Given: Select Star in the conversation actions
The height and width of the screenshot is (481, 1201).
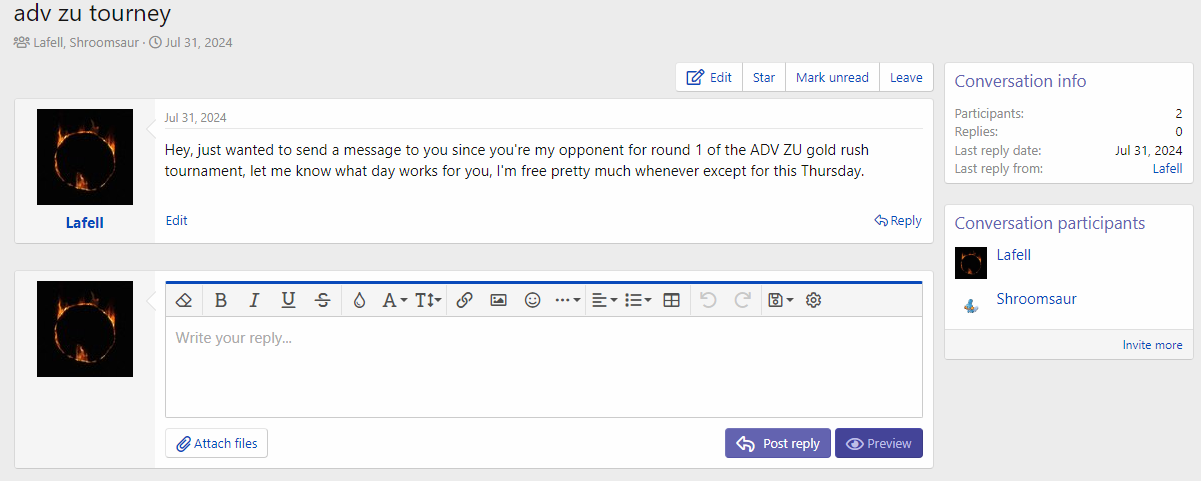Looking at the screenshot, I should point(764,77).
